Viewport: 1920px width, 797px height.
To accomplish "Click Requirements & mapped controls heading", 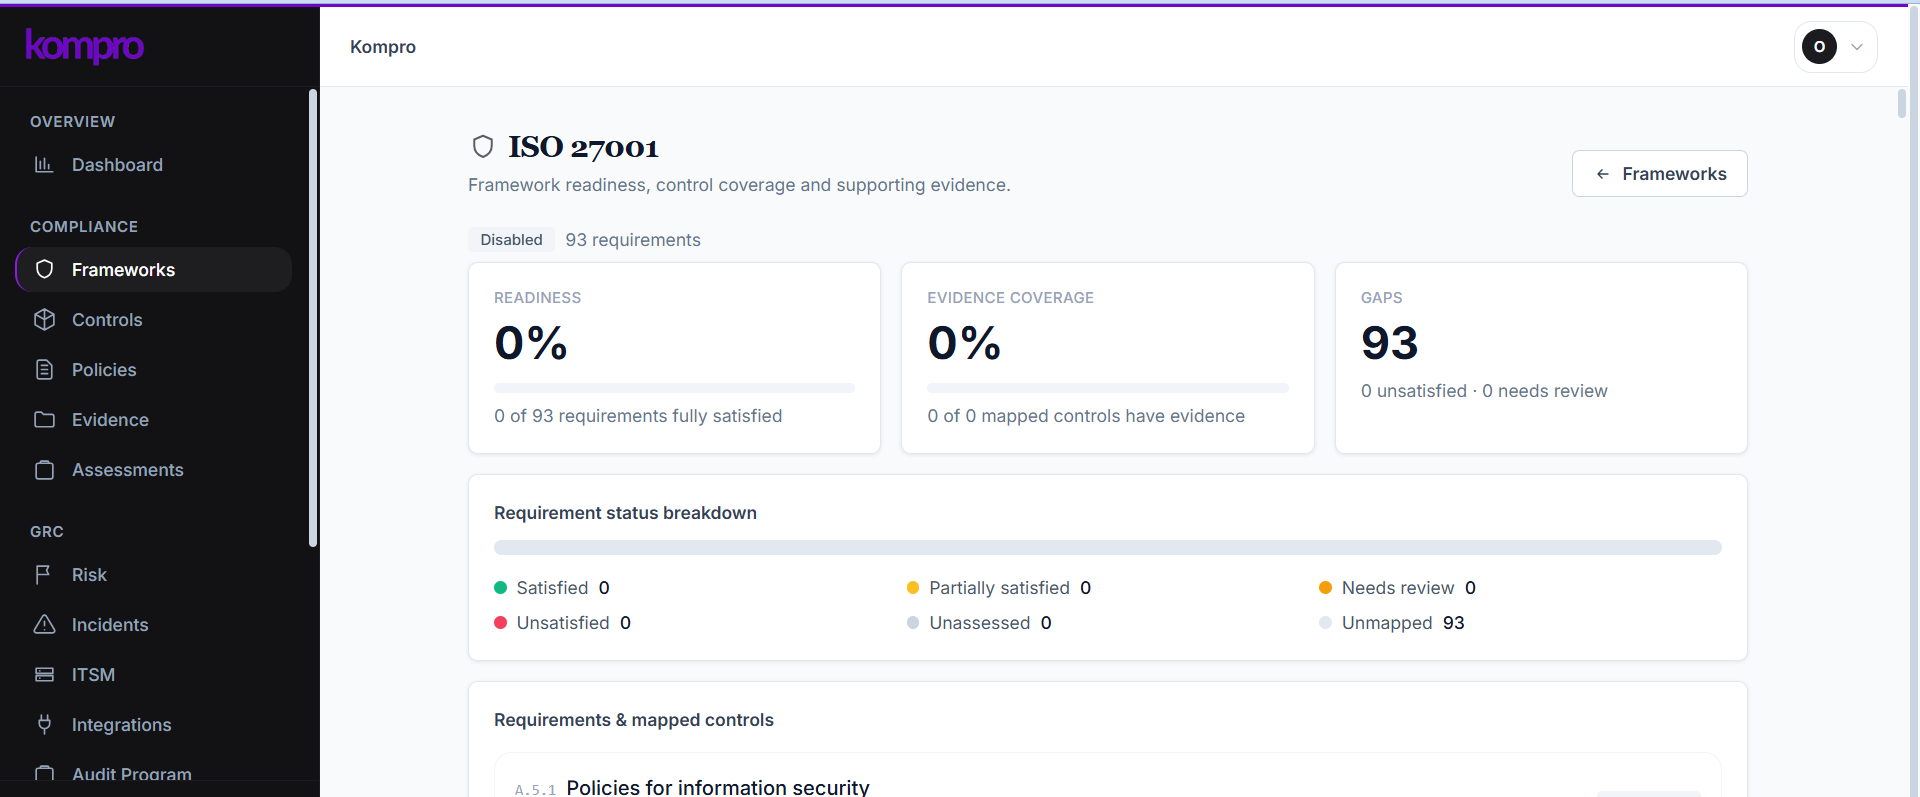I will pyautogui.click(x=634, y=720).
